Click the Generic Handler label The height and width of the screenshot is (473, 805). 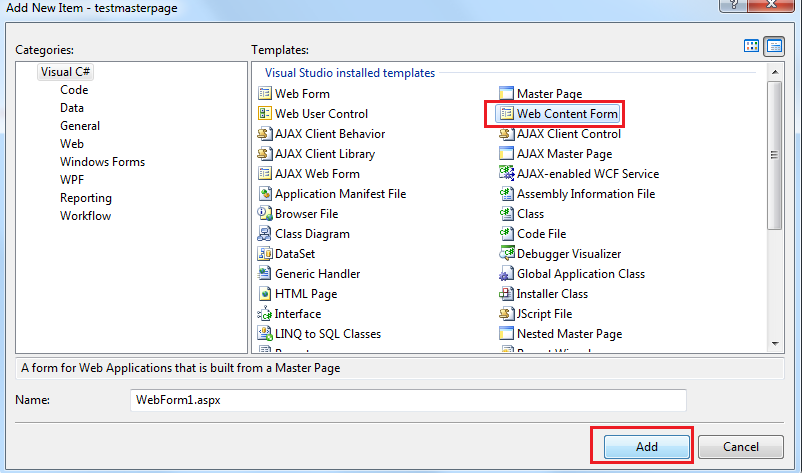tap(317, 274)
